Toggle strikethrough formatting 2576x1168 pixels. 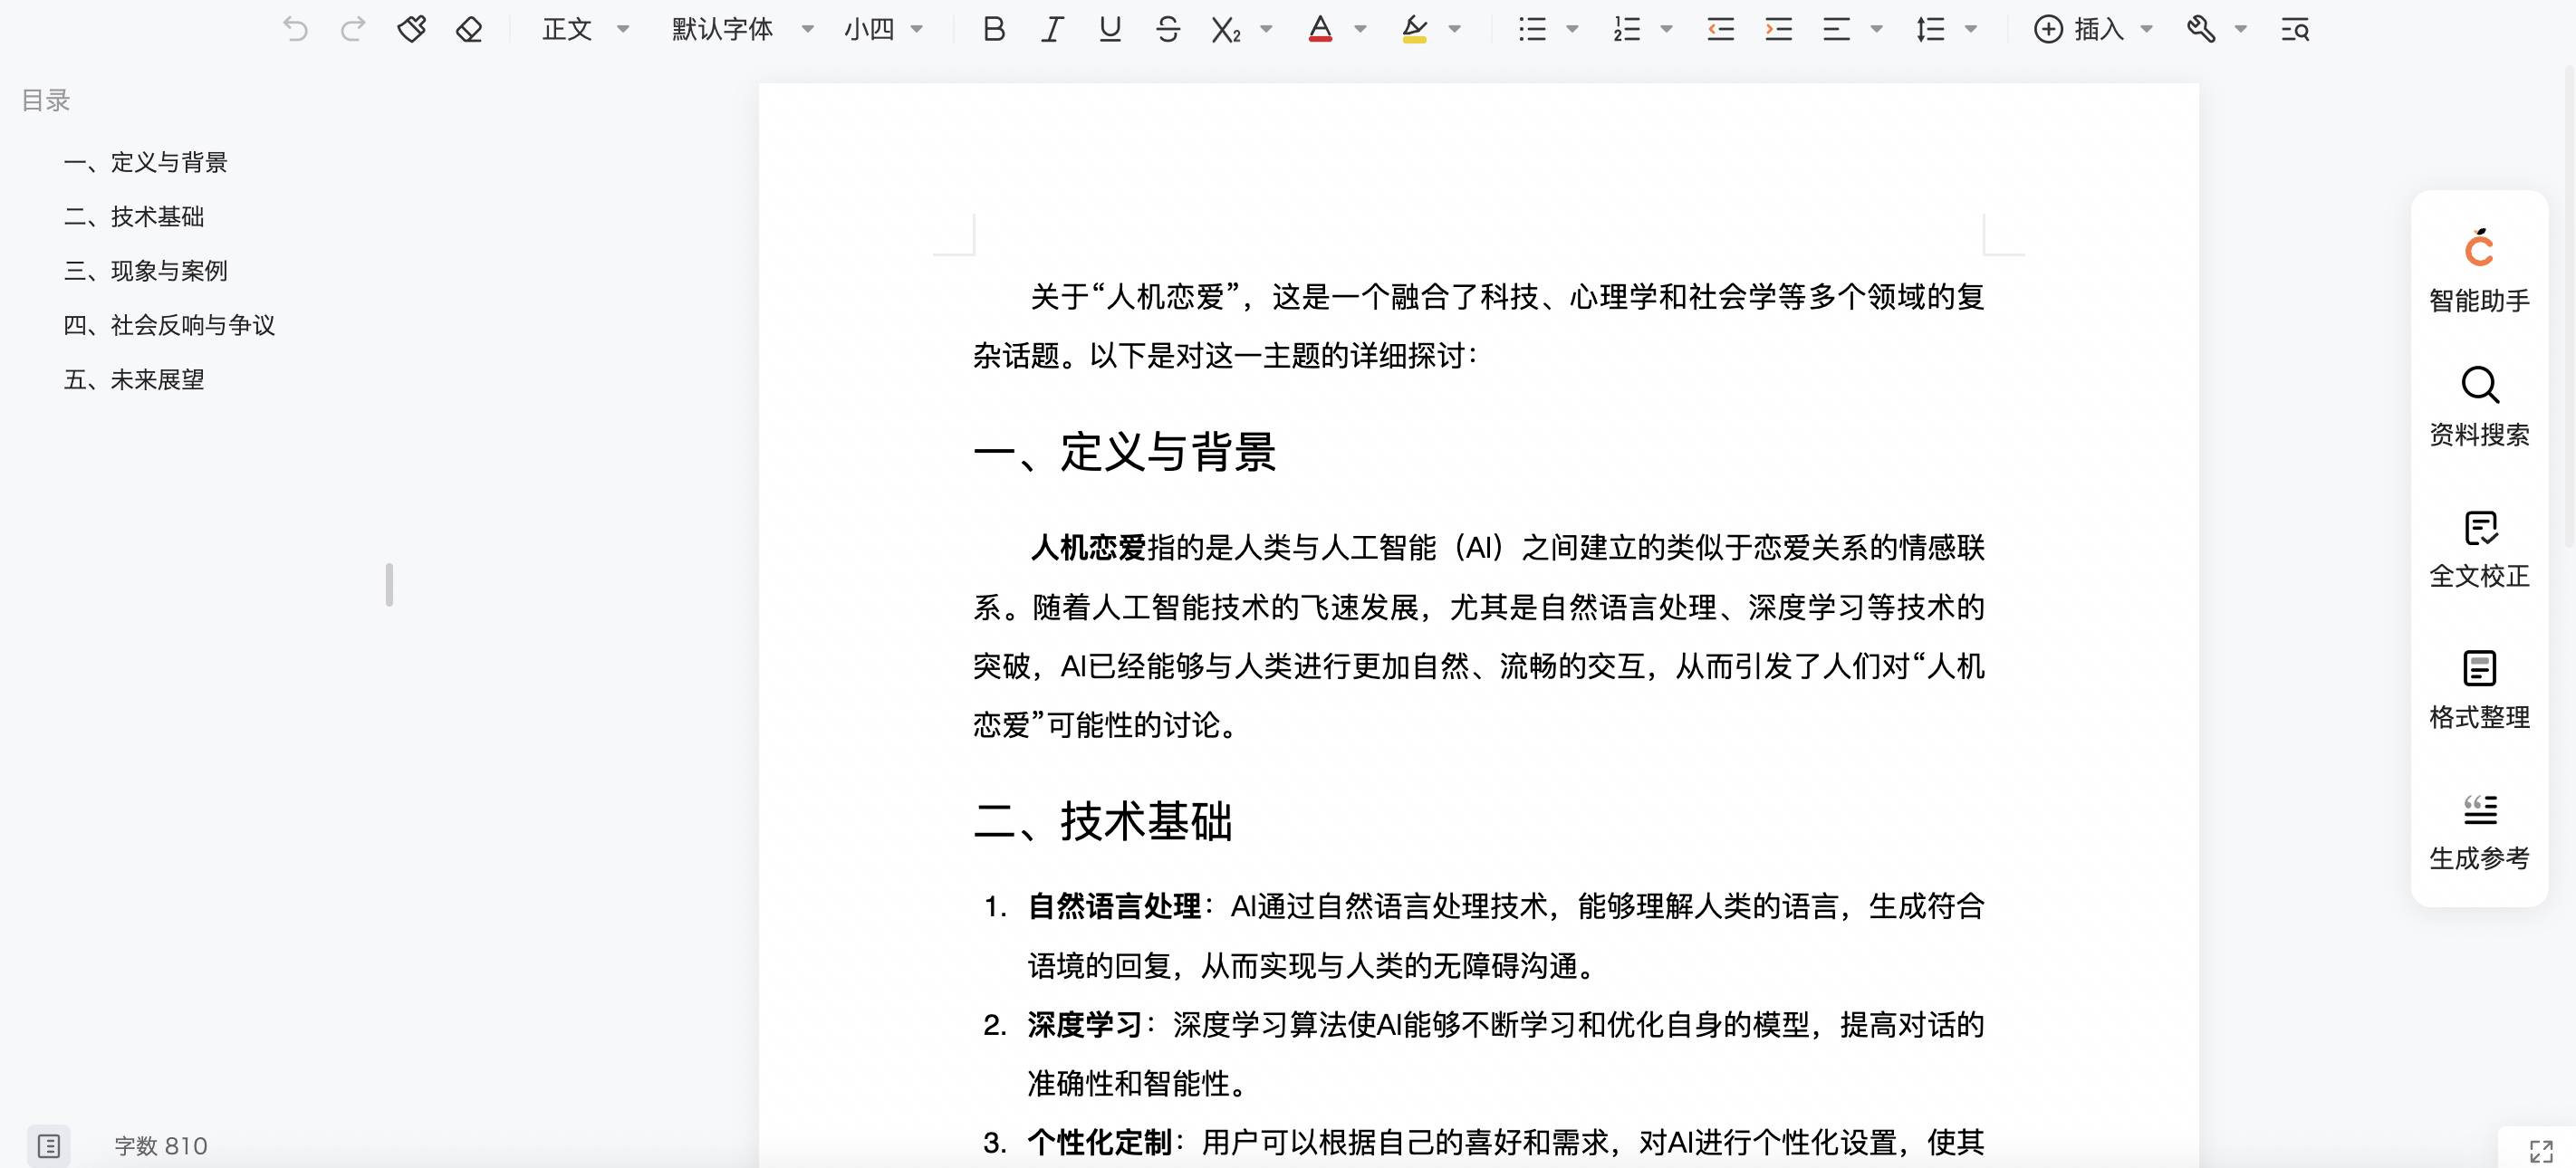pyautogui.click(x=1167, y=29)
